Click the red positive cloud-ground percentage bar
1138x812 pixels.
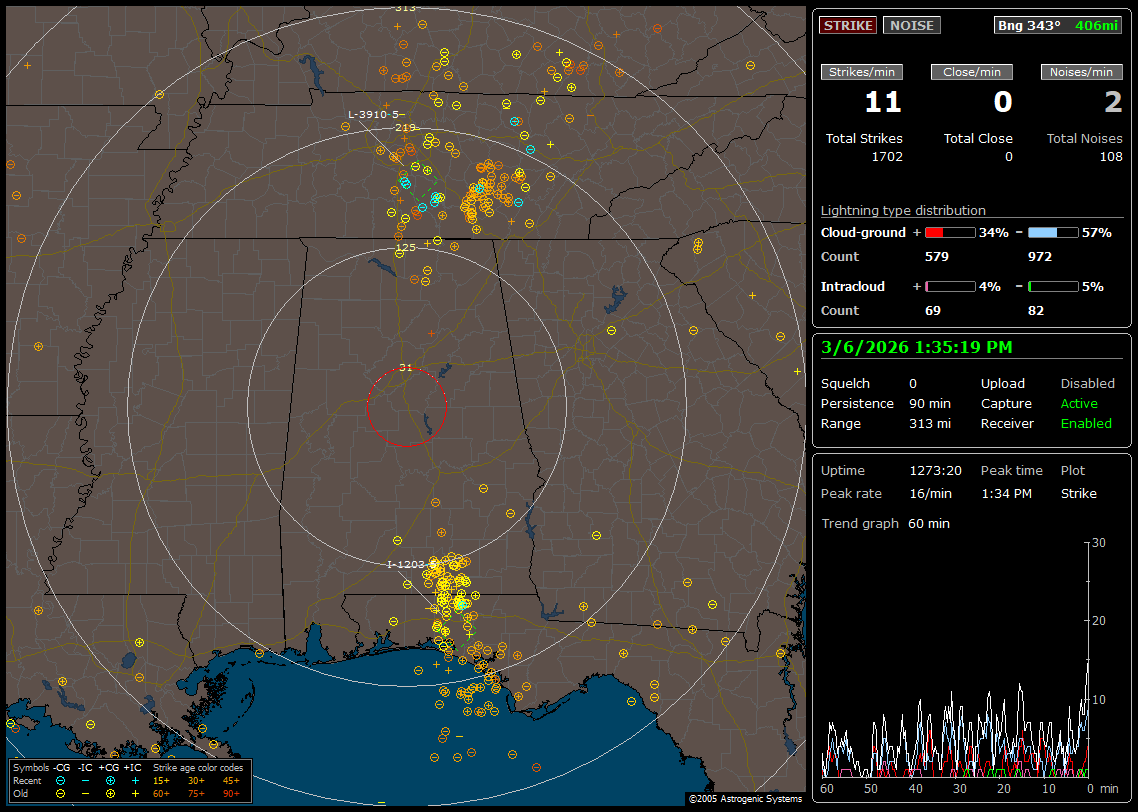[x=949, y=232]
